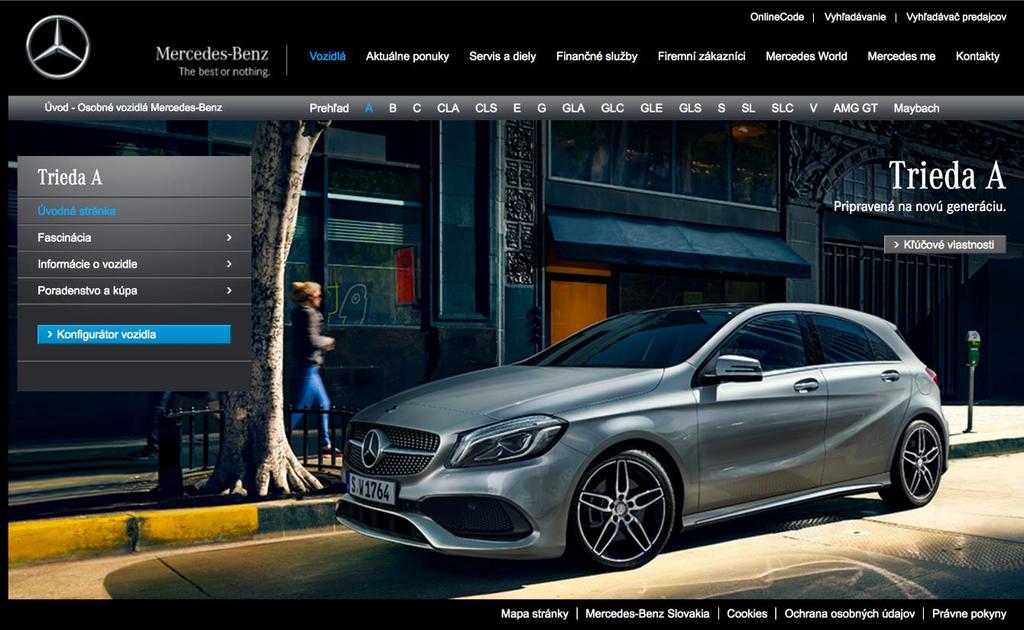Open the Právne pokyny footer link
Viewport: 1024px width, 630px height.
[x=969, y=614]
